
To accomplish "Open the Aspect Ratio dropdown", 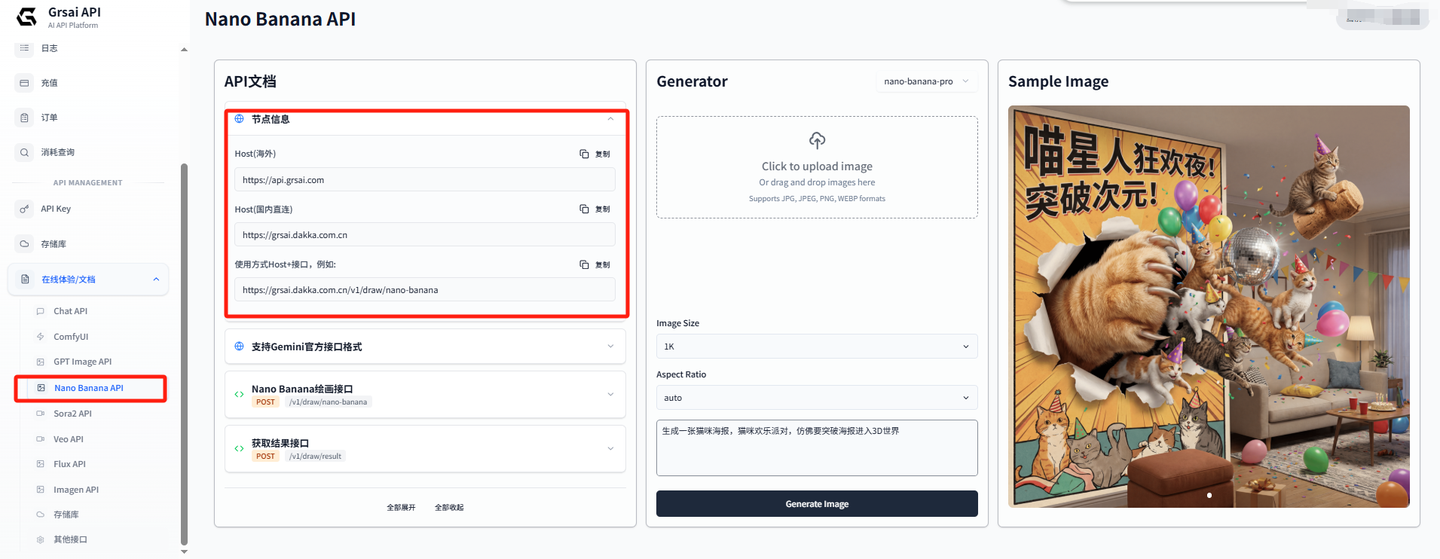I will click(816, 398).
